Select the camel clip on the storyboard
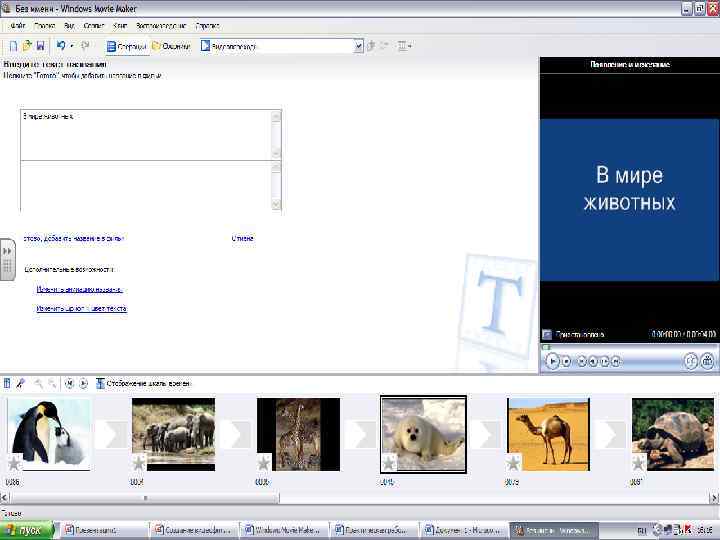This screenshot has width=720, height=540. pyautogui.click(x=548, y=434)
